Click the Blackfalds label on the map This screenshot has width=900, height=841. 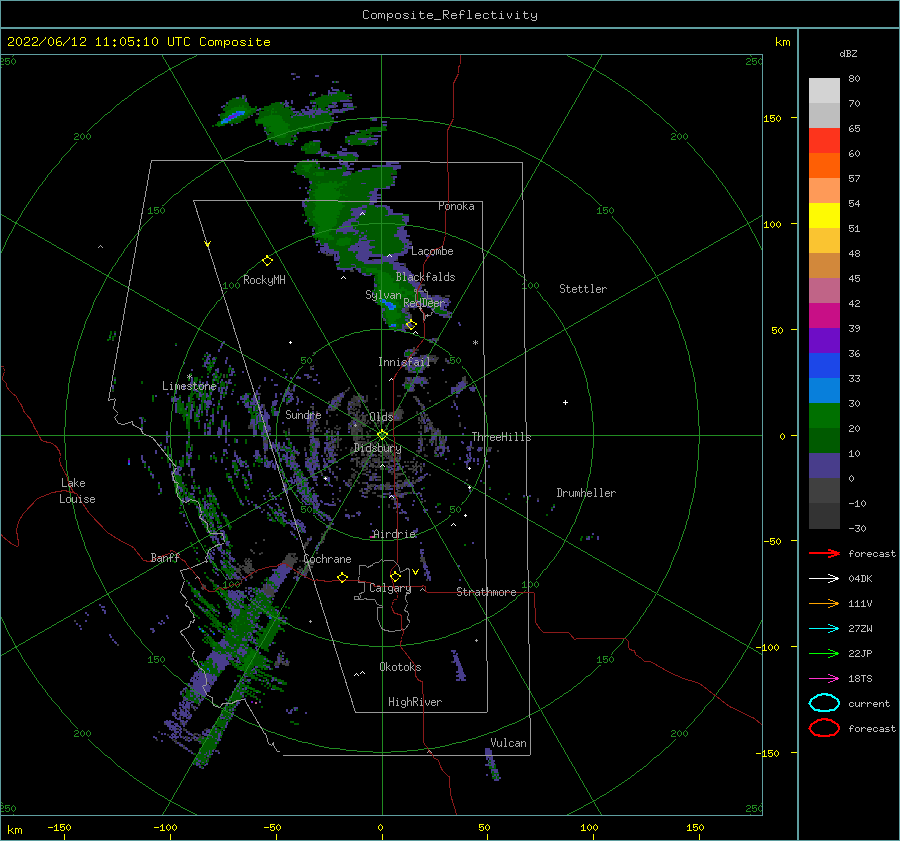coord(425,277)
